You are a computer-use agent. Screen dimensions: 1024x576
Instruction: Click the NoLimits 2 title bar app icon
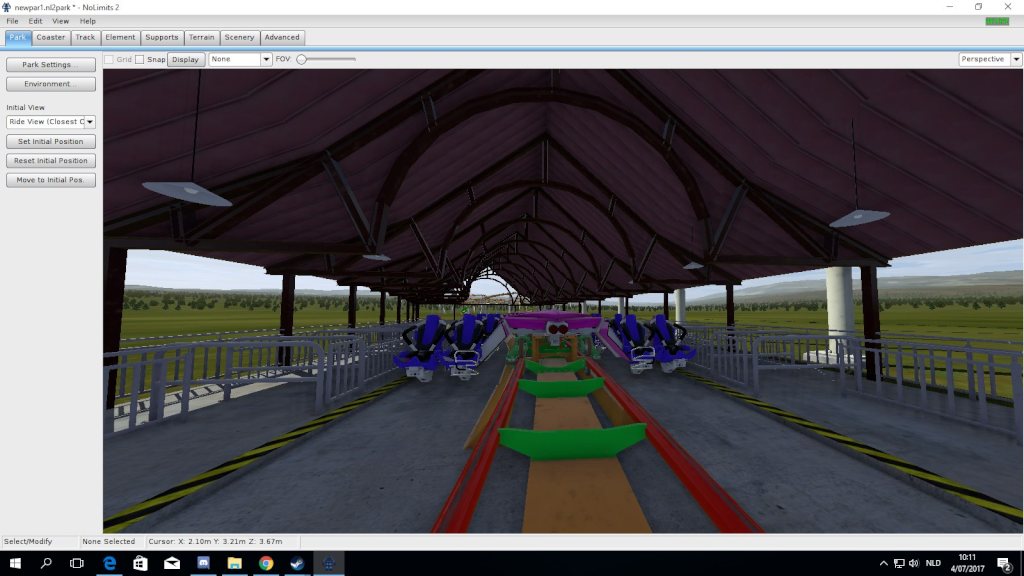point(7,7)
